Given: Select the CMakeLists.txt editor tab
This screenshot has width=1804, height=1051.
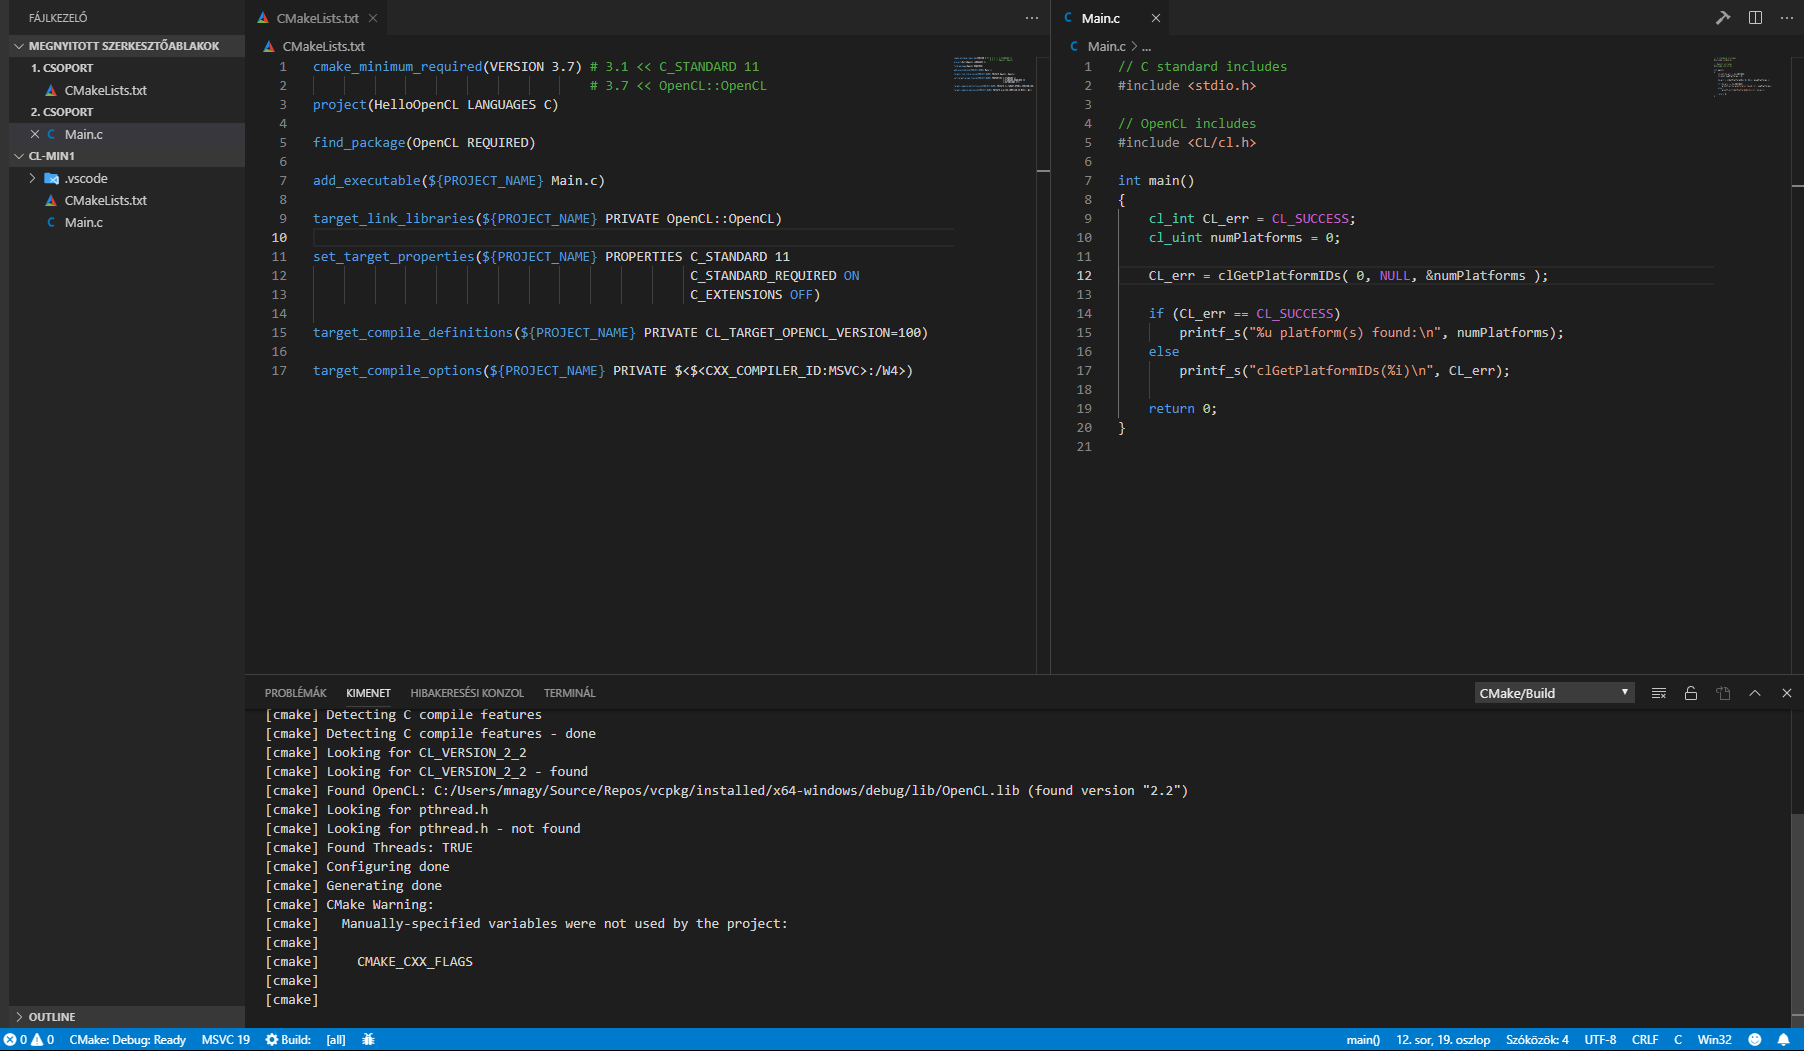Looking at the screenshot, I should [x=317, y=18].
